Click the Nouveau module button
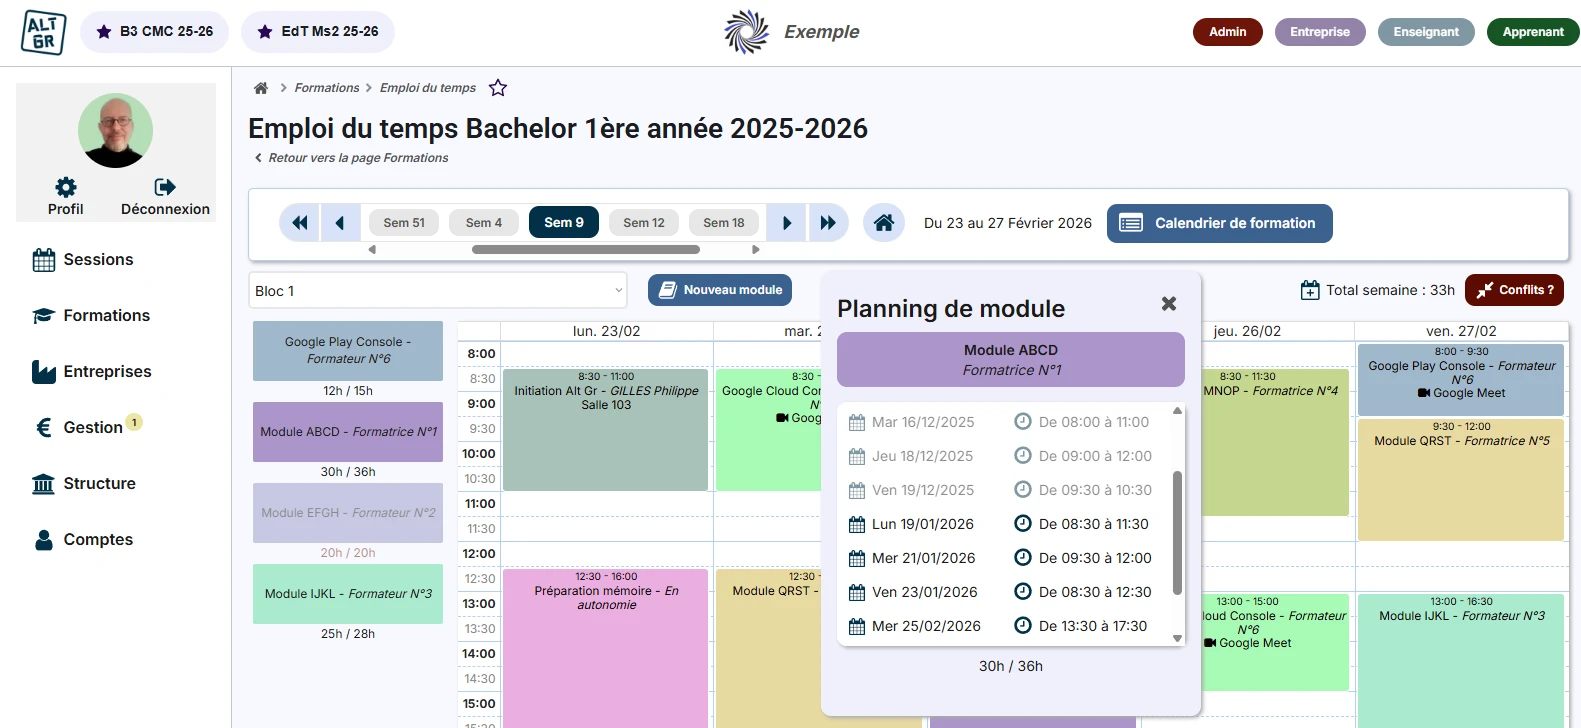This screenshot has height=728, width=1581. click(x=720, y=290)
